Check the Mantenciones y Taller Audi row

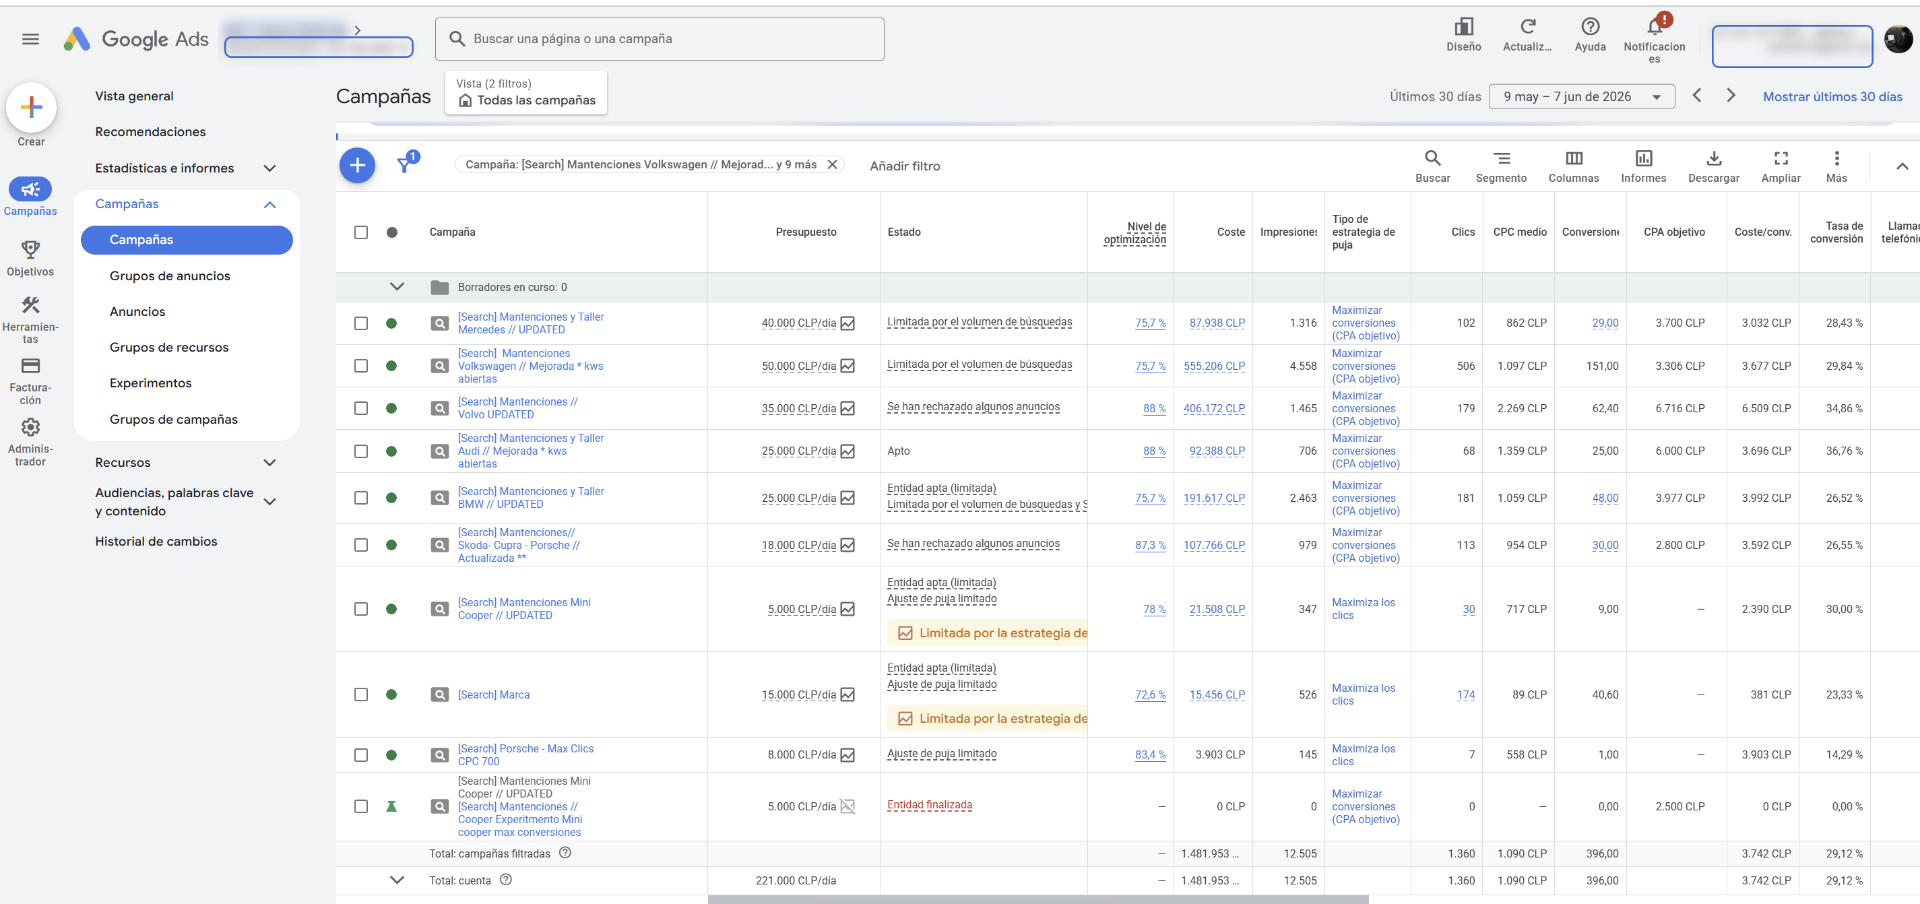click(361, 451)
